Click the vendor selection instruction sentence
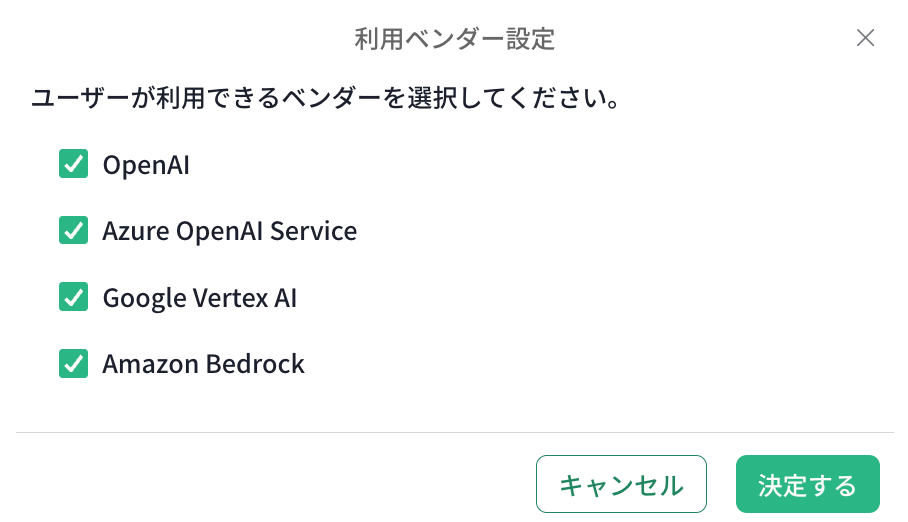 (322, 99)
